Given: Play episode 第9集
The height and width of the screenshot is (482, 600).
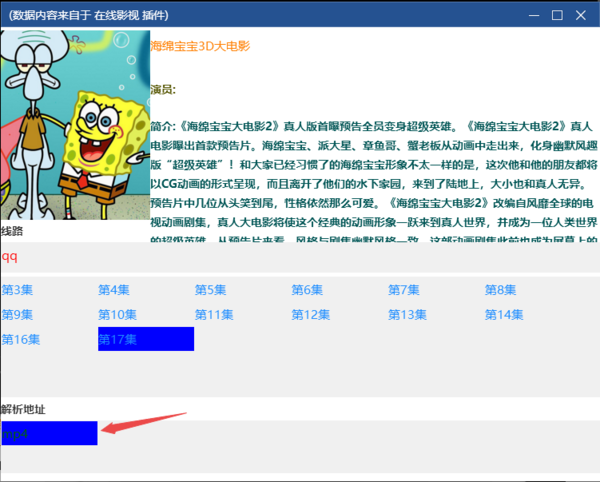Looking at the screenshot, I should (17, 315).
